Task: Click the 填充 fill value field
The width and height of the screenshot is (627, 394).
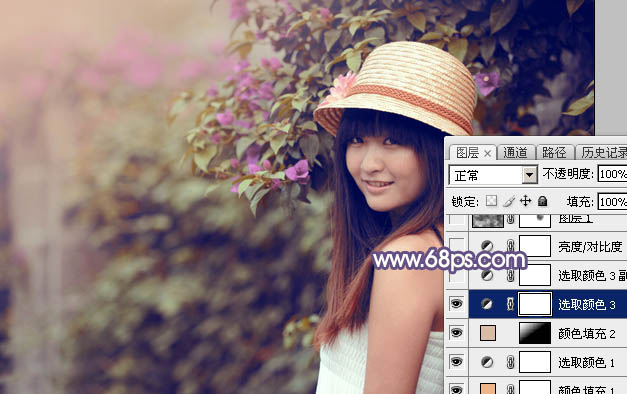Action: (612, 202)
